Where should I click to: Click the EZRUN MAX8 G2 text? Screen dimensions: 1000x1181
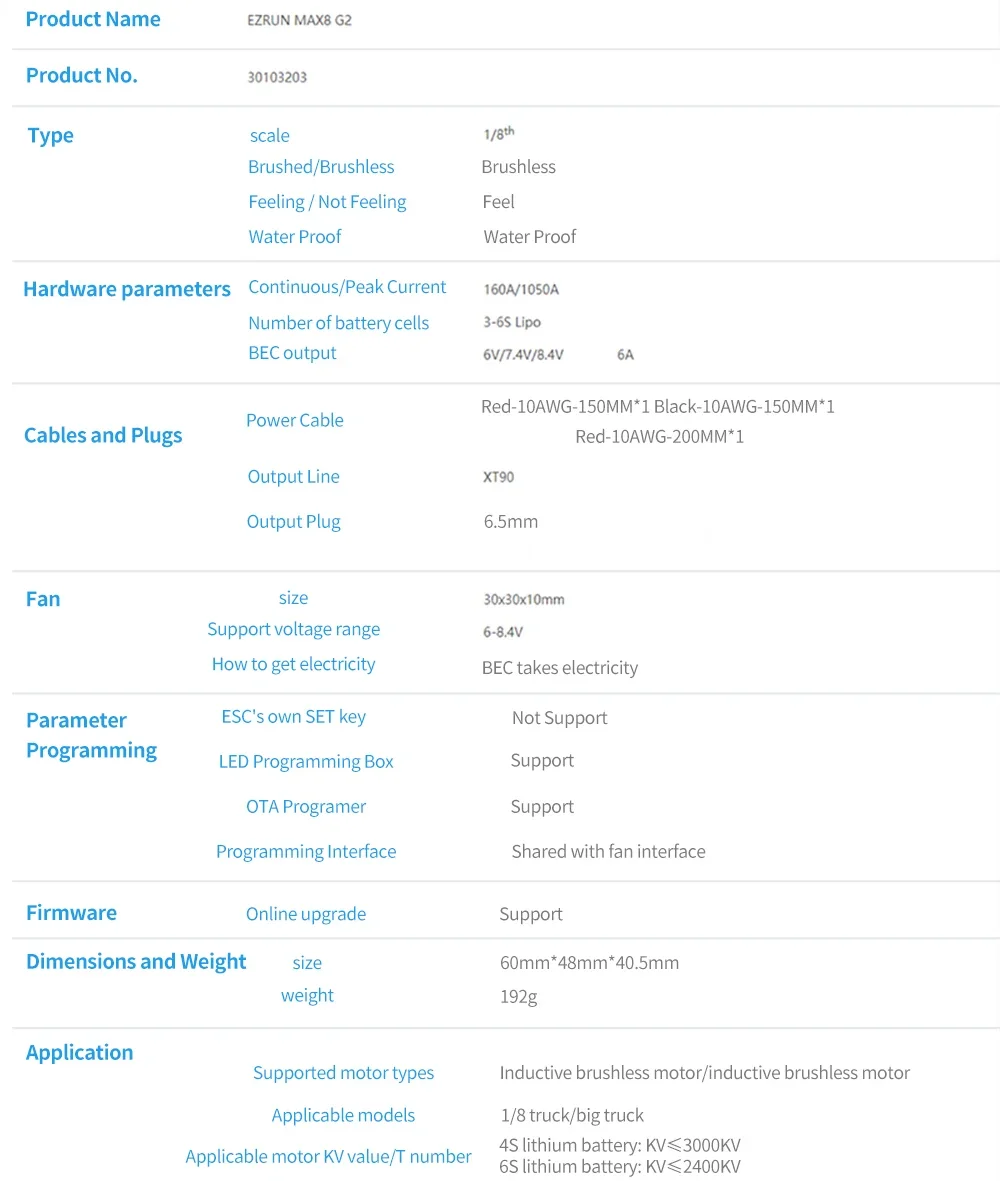[299, 20]
